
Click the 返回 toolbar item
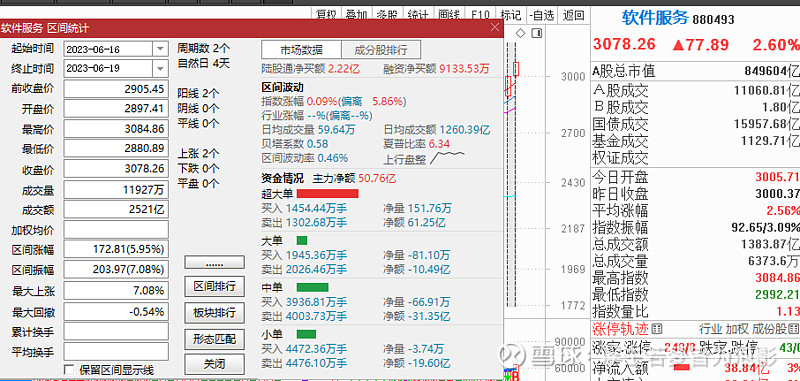(x=573, y=15)
